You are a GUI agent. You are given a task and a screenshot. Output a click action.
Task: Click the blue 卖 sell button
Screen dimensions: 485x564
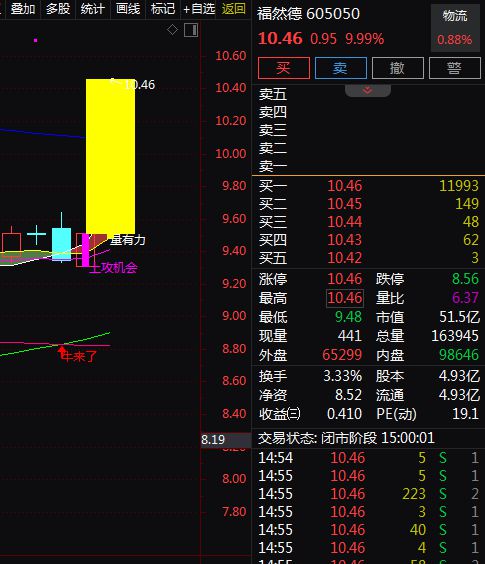click(341, 68)
